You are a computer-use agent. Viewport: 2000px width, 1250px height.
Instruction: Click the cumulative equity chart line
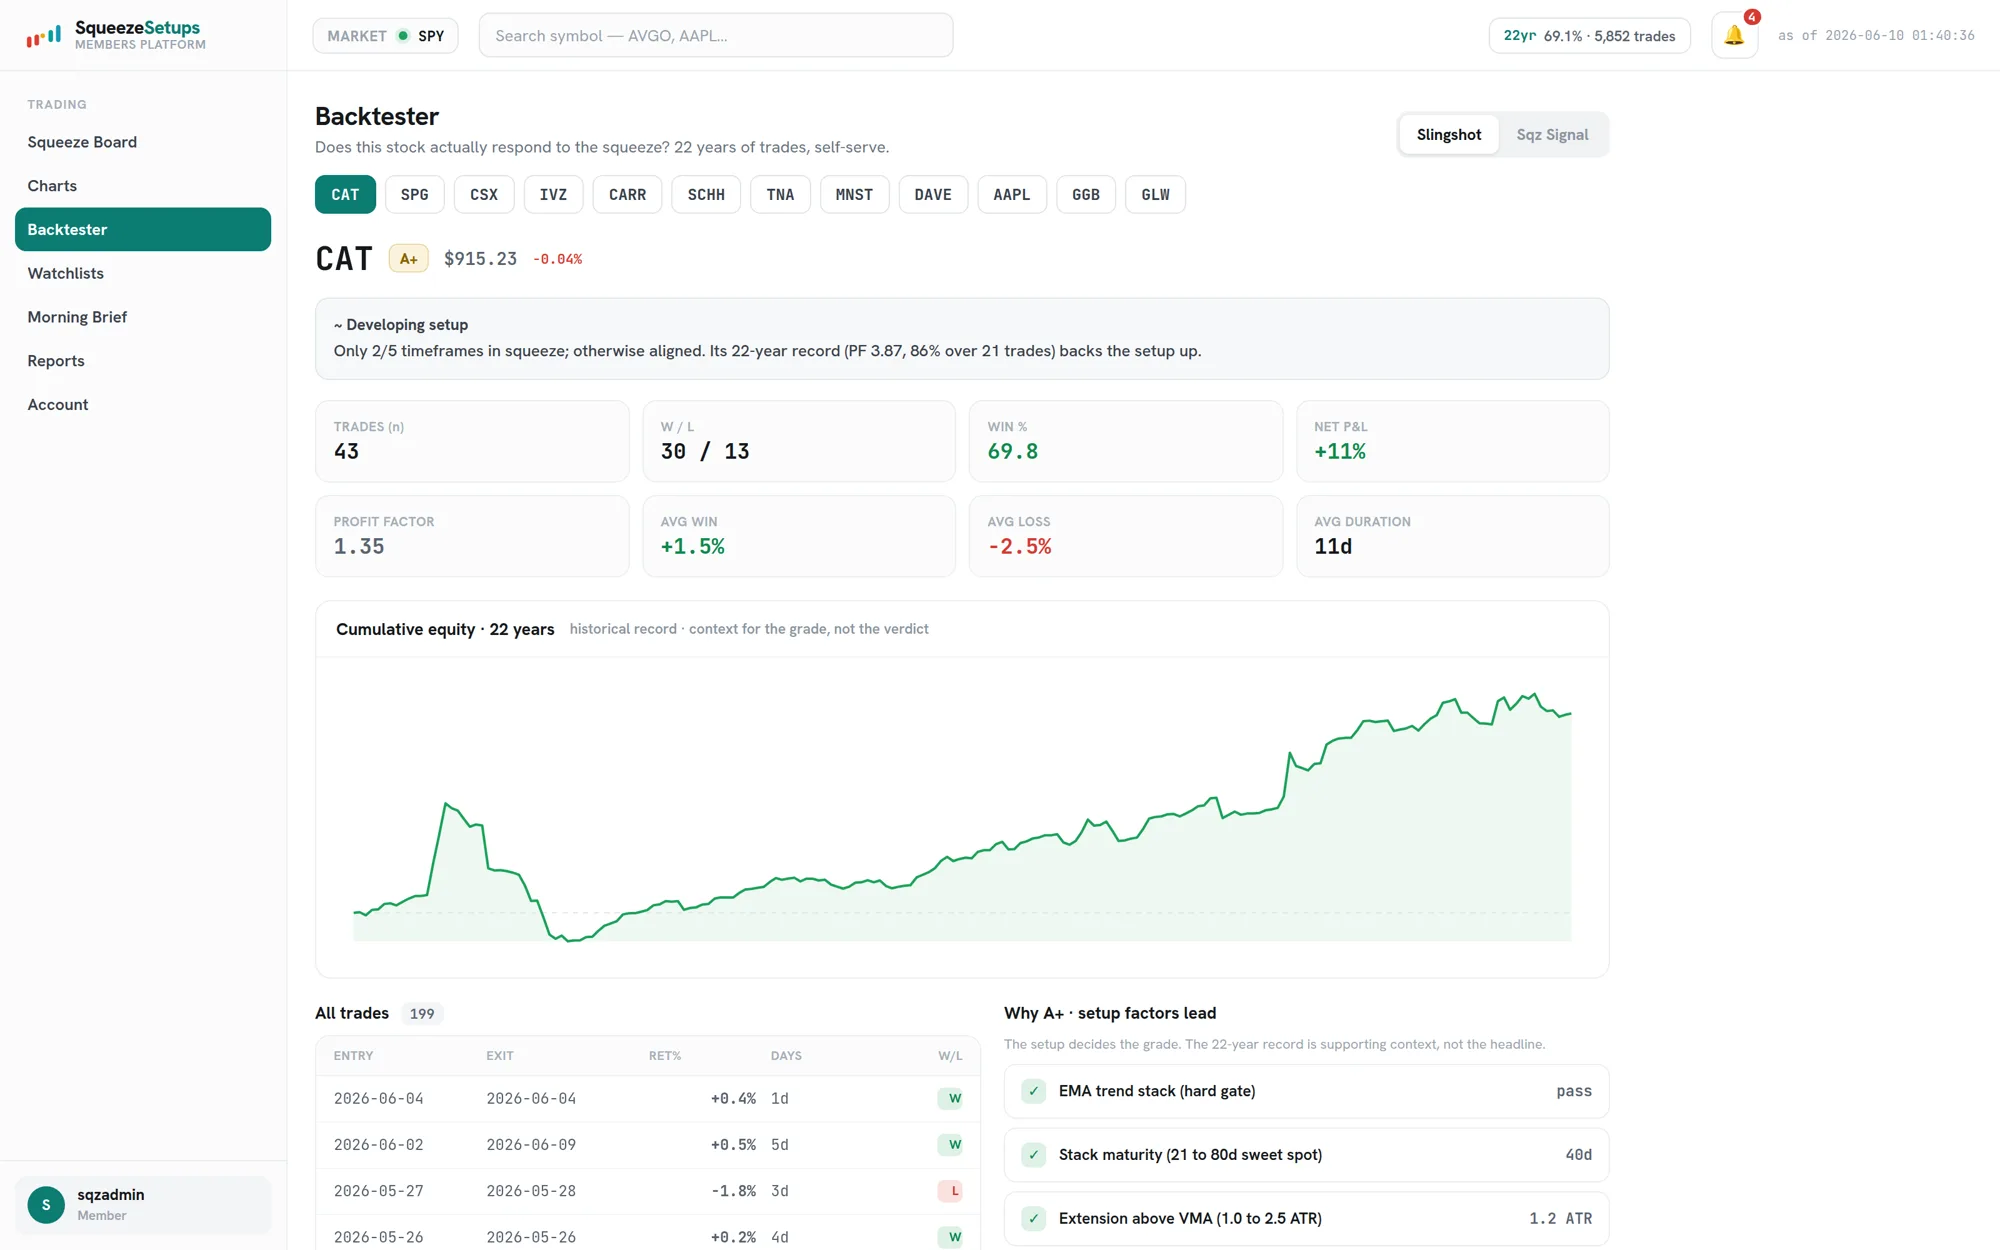click(x=962, y=815)
